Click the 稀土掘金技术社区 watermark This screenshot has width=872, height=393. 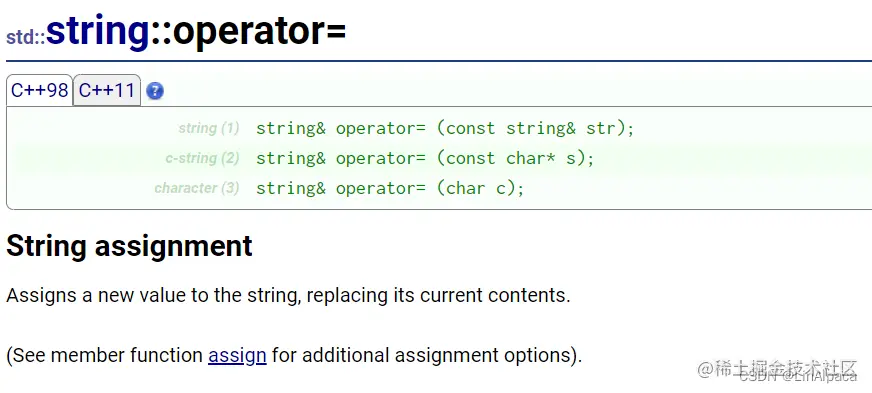(x=777, y=367)
